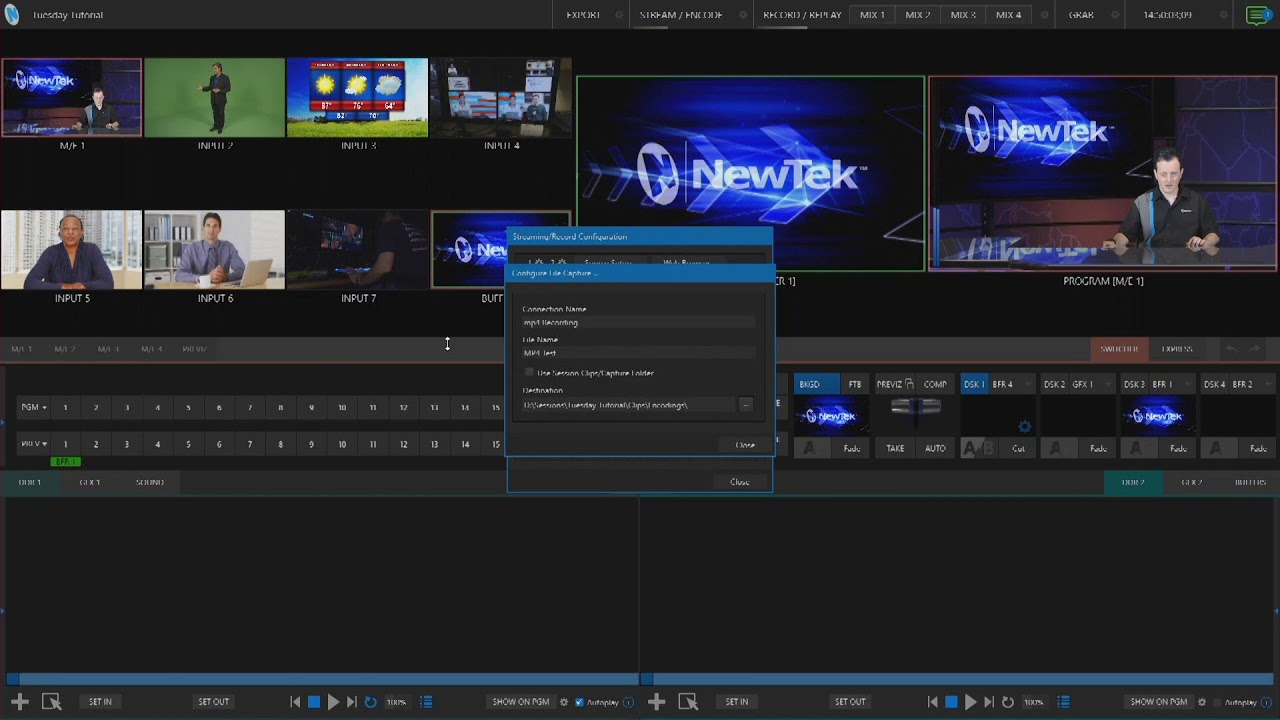The image size is (1280, 720).
Task: Click SHOW ON PGM for DDR 2
Action: [1159, 702]
